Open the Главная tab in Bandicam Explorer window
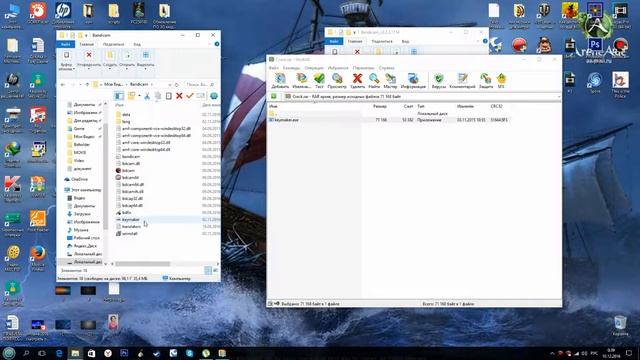 point(87,44)
